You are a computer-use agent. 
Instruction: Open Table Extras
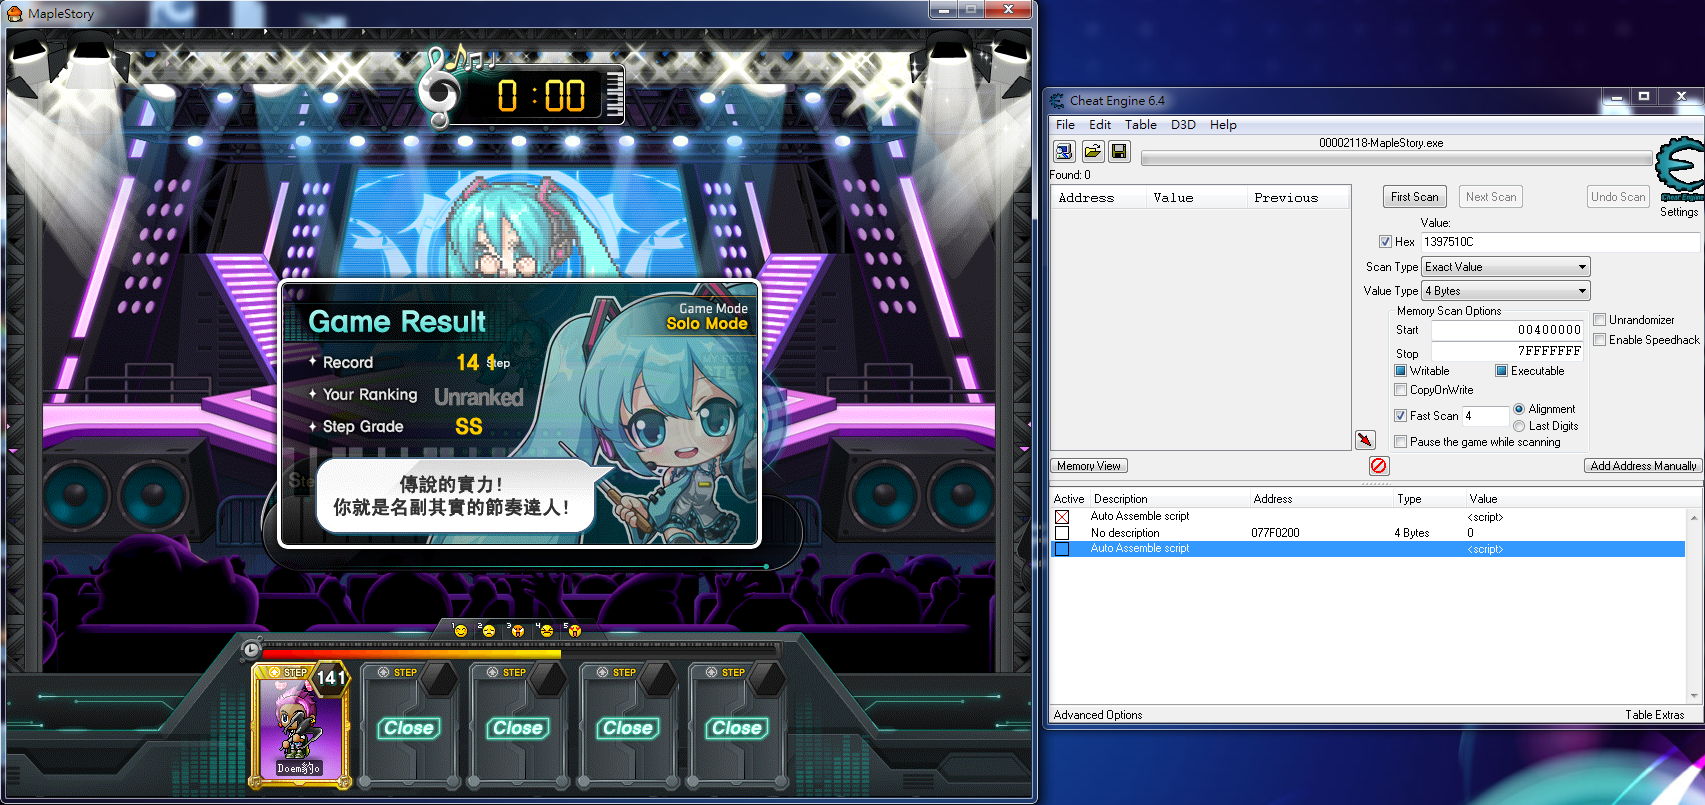pos(1654,715)
